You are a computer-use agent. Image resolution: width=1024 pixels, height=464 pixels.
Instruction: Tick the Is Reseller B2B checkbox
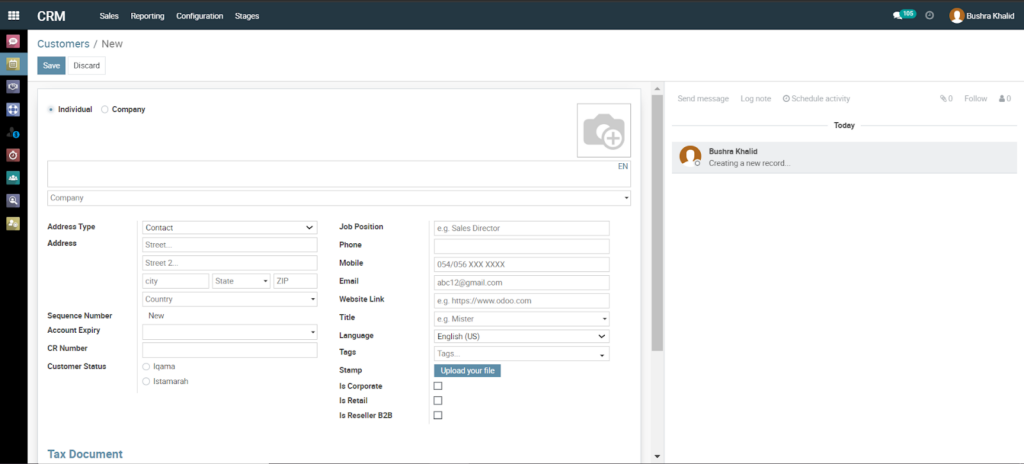pos(437,415)
